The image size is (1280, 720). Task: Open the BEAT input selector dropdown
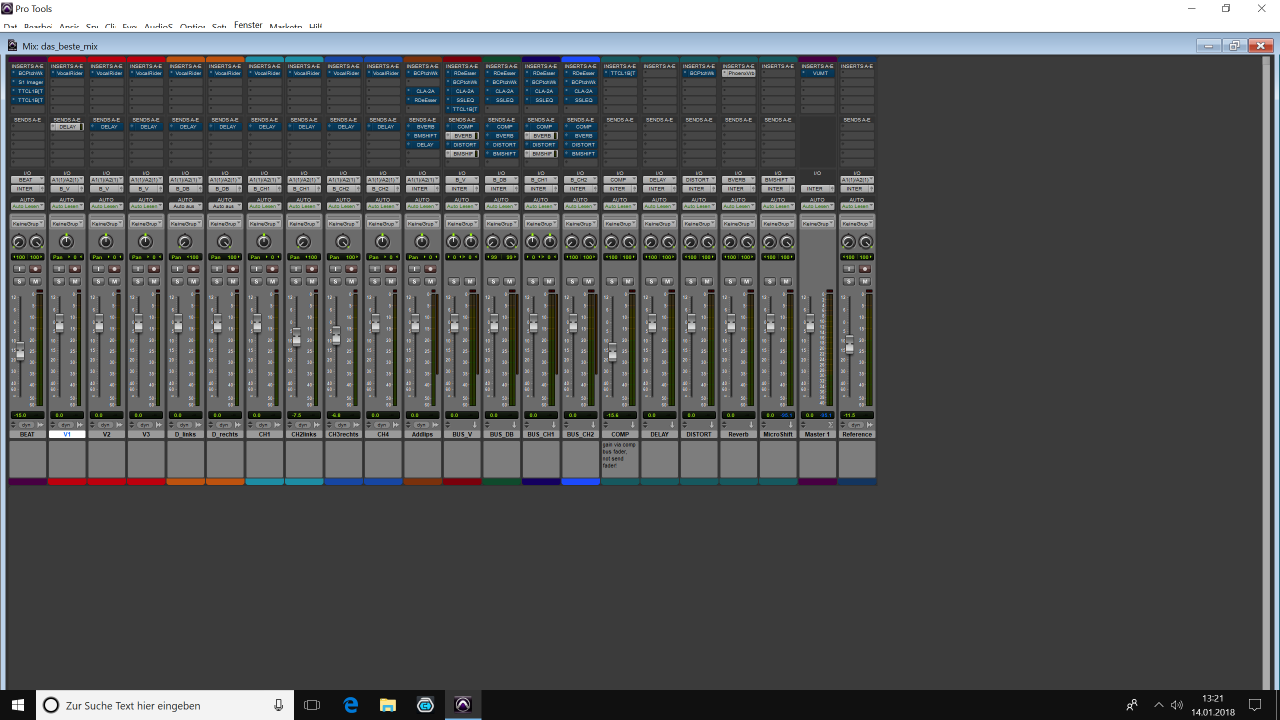tap(28, 180)
